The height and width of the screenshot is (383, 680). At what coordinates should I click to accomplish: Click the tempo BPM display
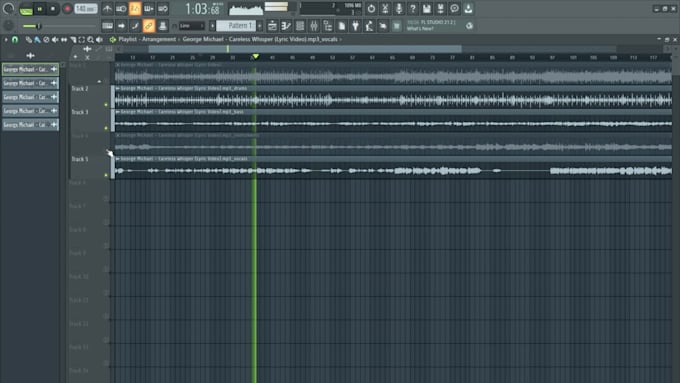85,9
